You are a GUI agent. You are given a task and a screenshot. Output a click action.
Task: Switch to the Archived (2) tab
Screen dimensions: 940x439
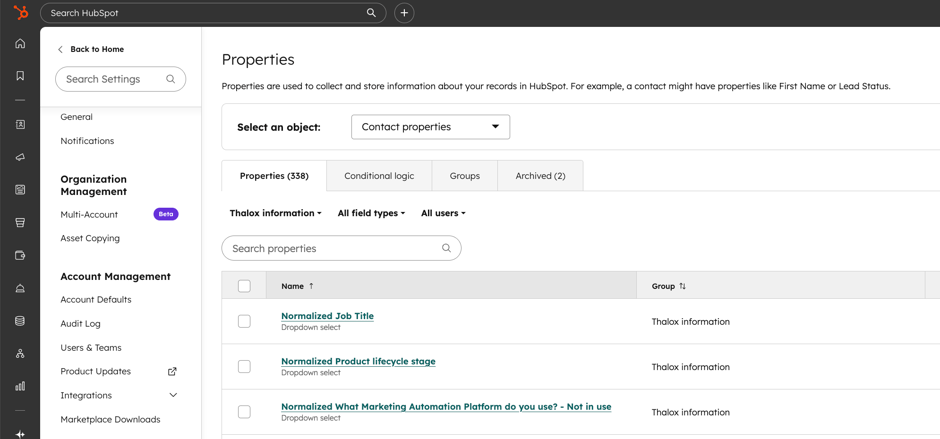[x=540, y=176]
